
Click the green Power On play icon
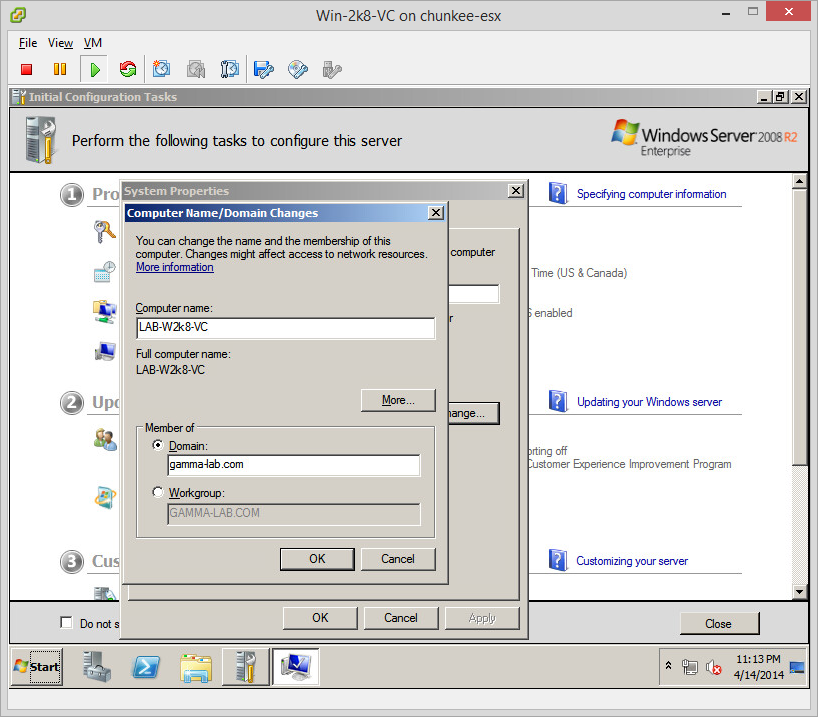tap(94, 69)
